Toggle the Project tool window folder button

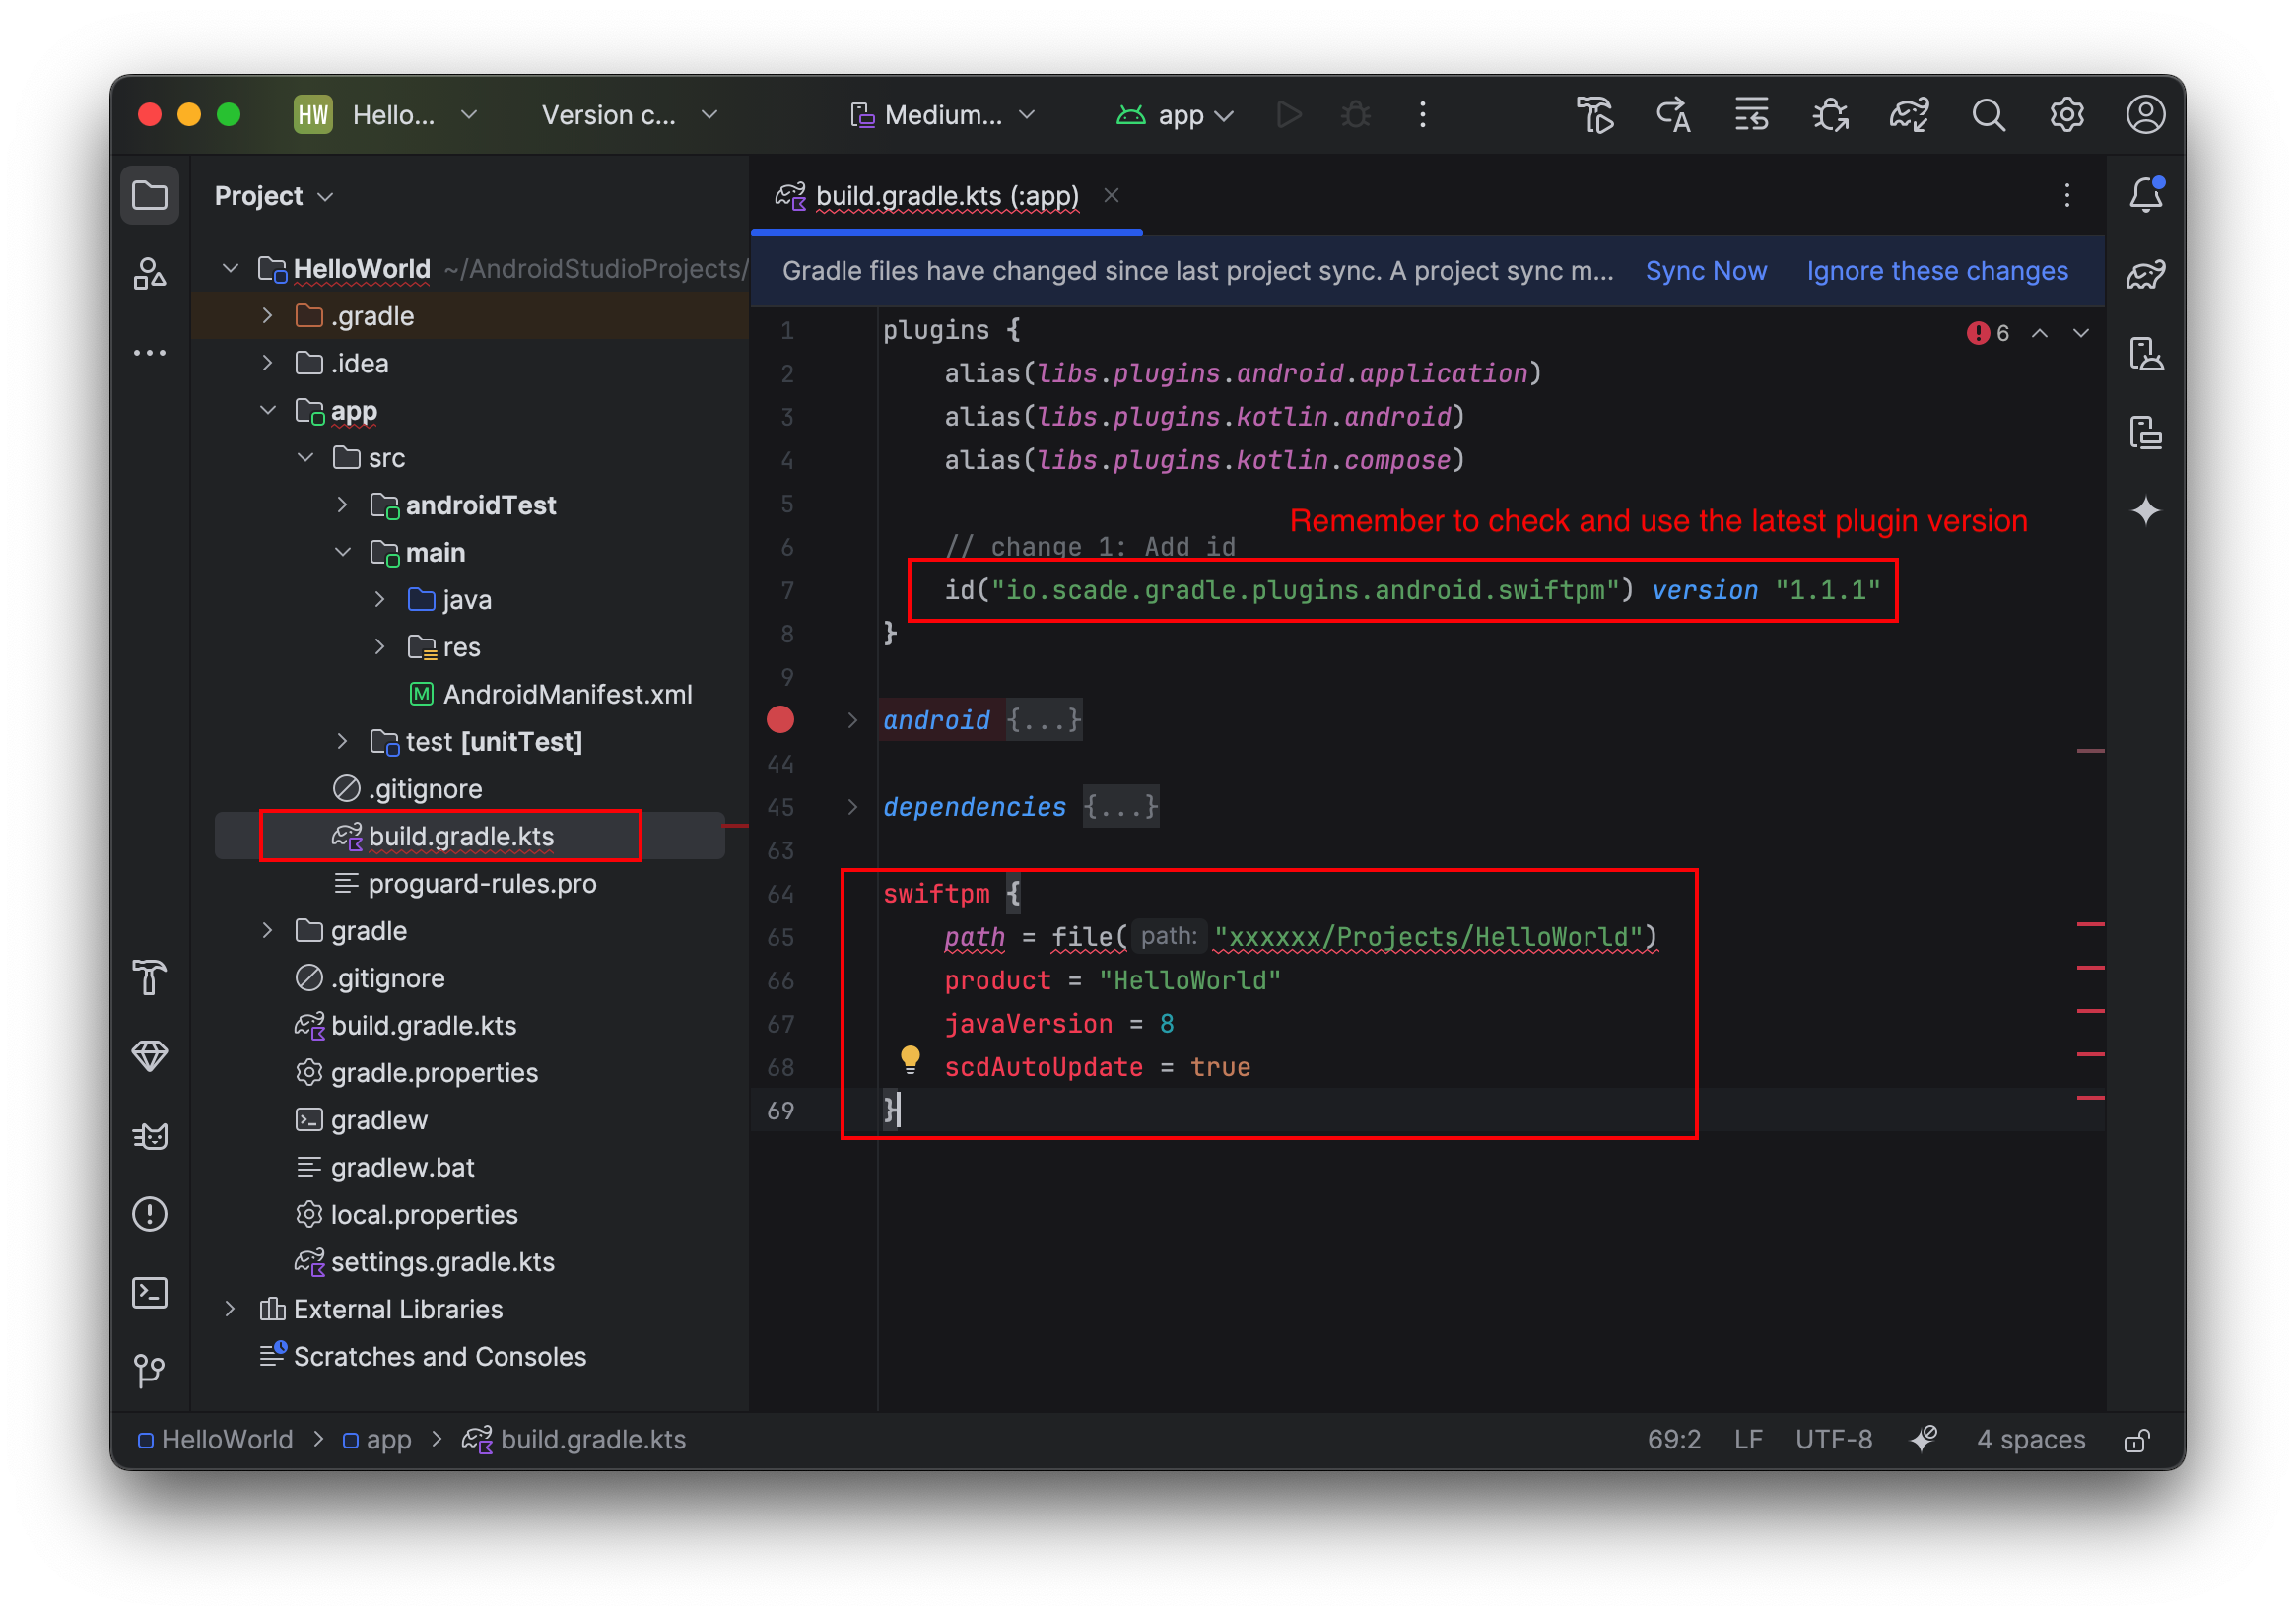click(150, 195)
